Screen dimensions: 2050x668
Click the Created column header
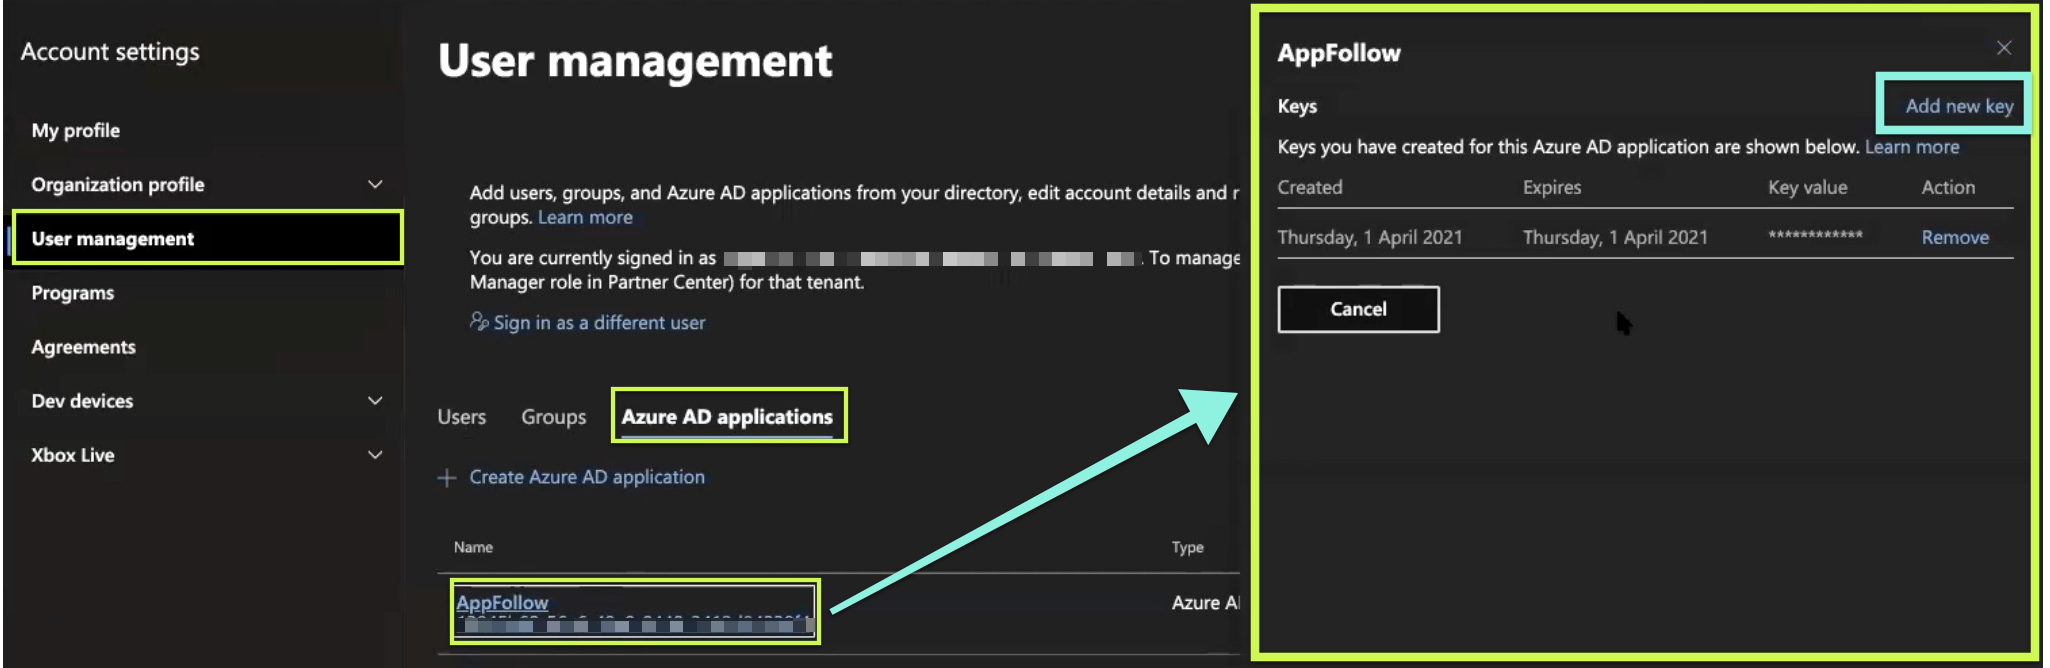(1310, 187)
